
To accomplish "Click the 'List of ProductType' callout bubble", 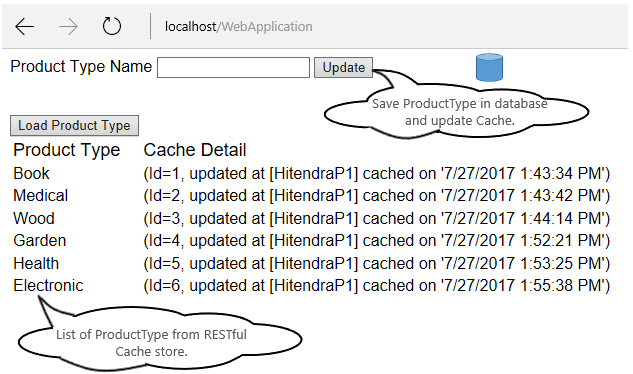I will tap(160, 339).
